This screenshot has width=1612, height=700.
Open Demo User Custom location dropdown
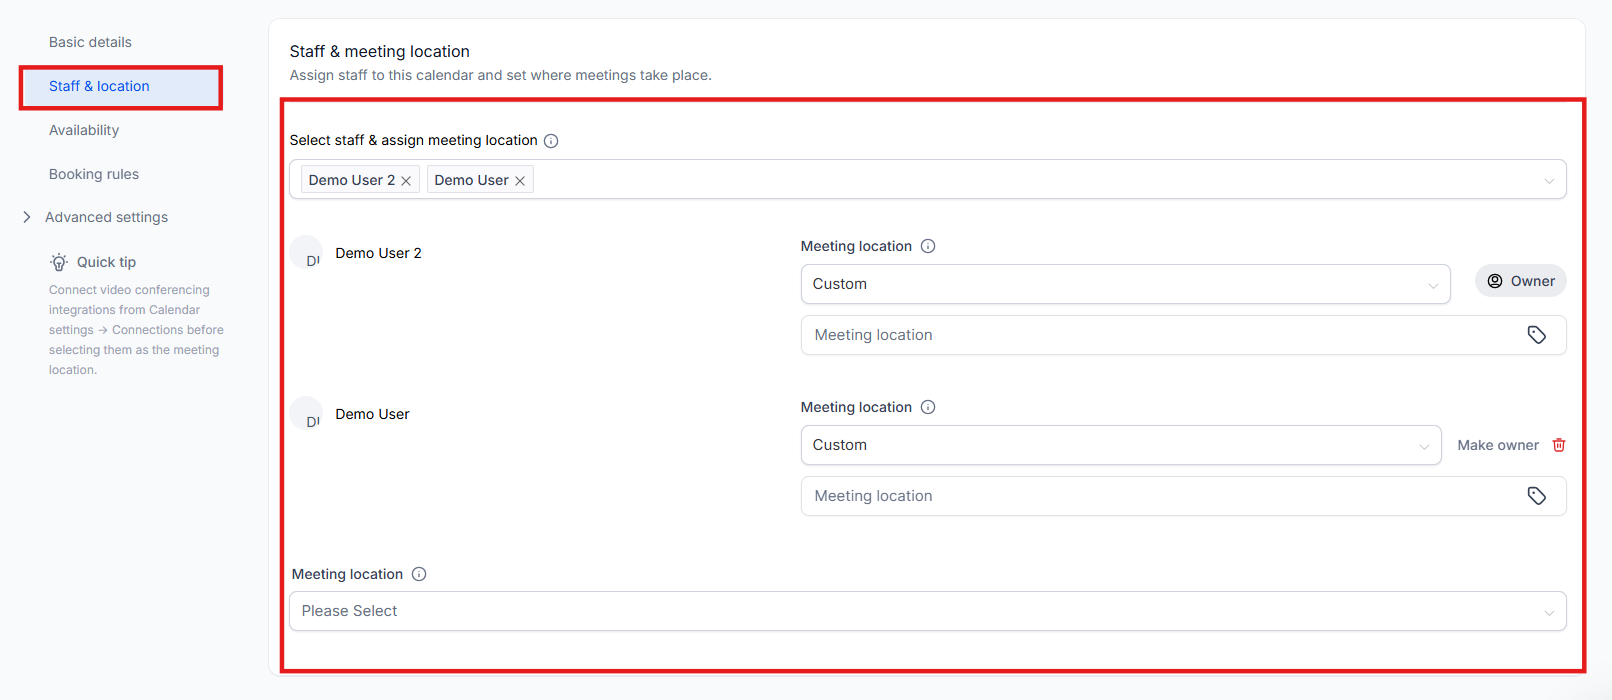(x=1120, y=445)
